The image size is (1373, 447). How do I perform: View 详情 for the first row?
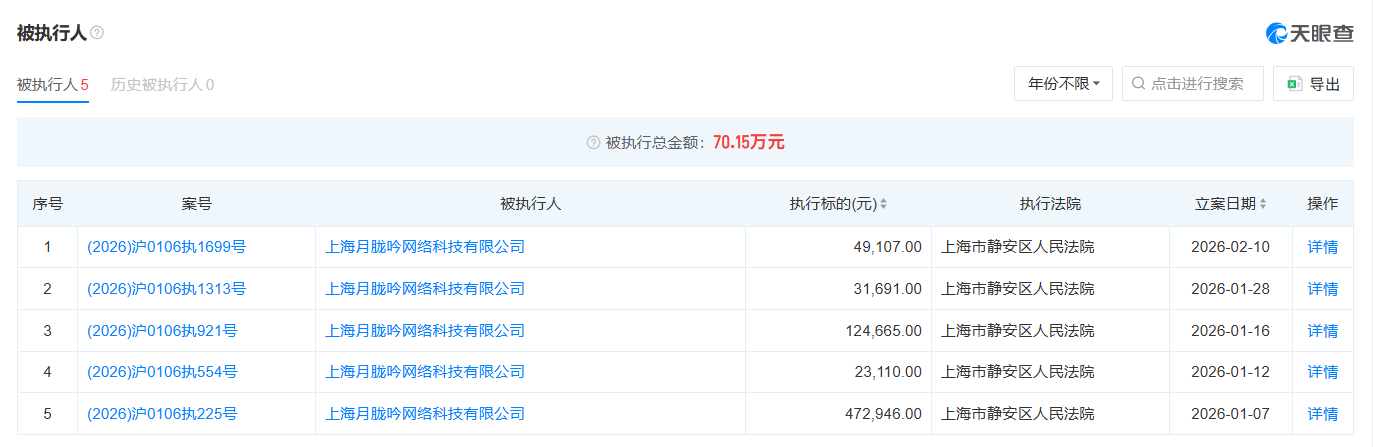1322,247
